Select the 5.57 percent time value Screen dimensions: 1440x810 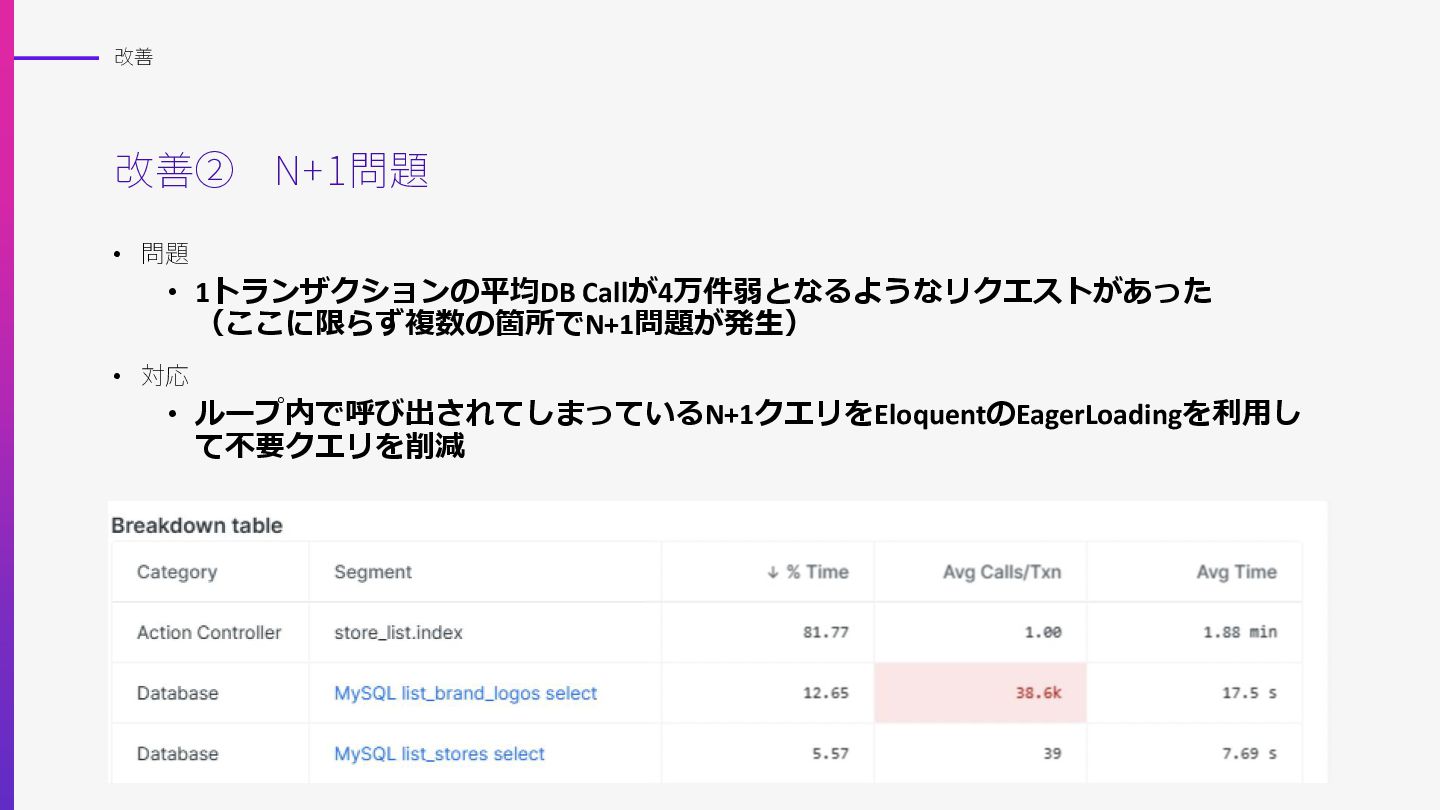(830, 754)
